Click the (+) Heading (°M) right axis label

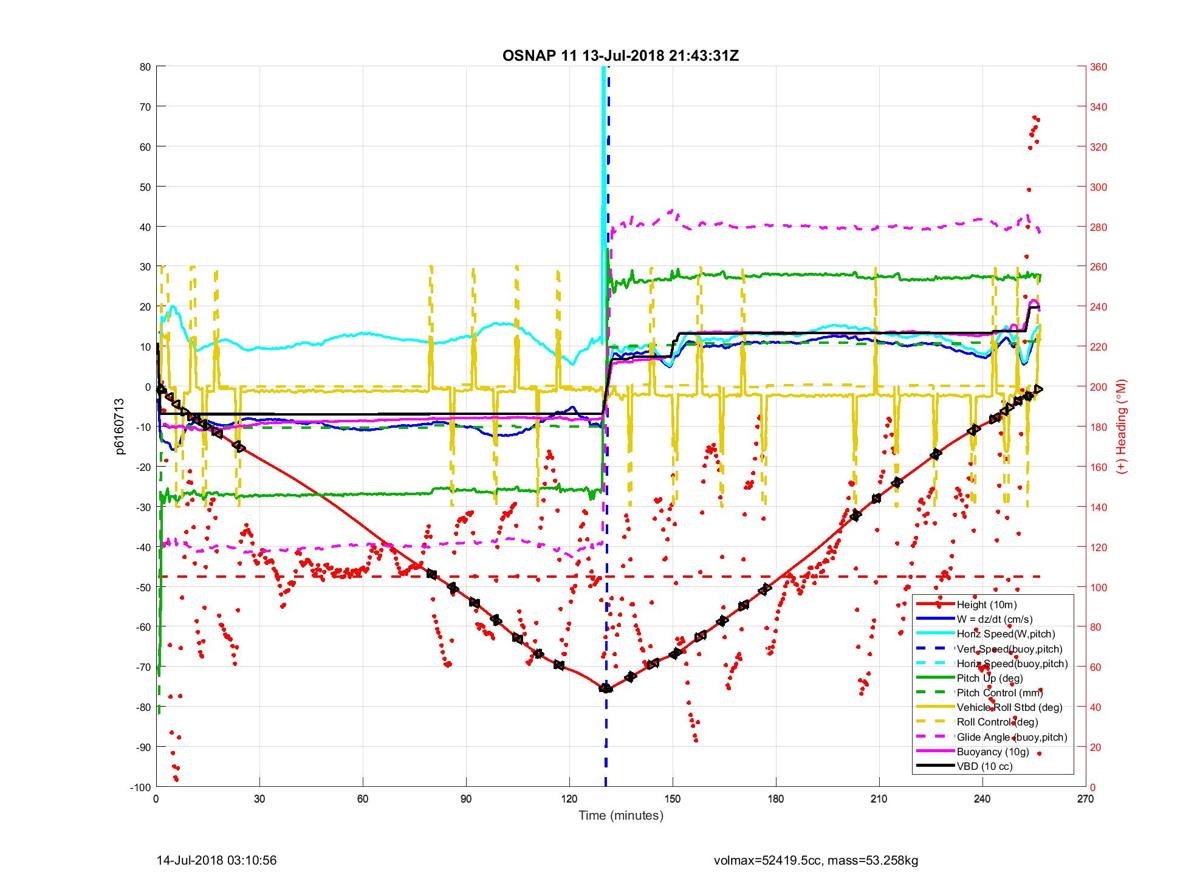[1122, 427]
